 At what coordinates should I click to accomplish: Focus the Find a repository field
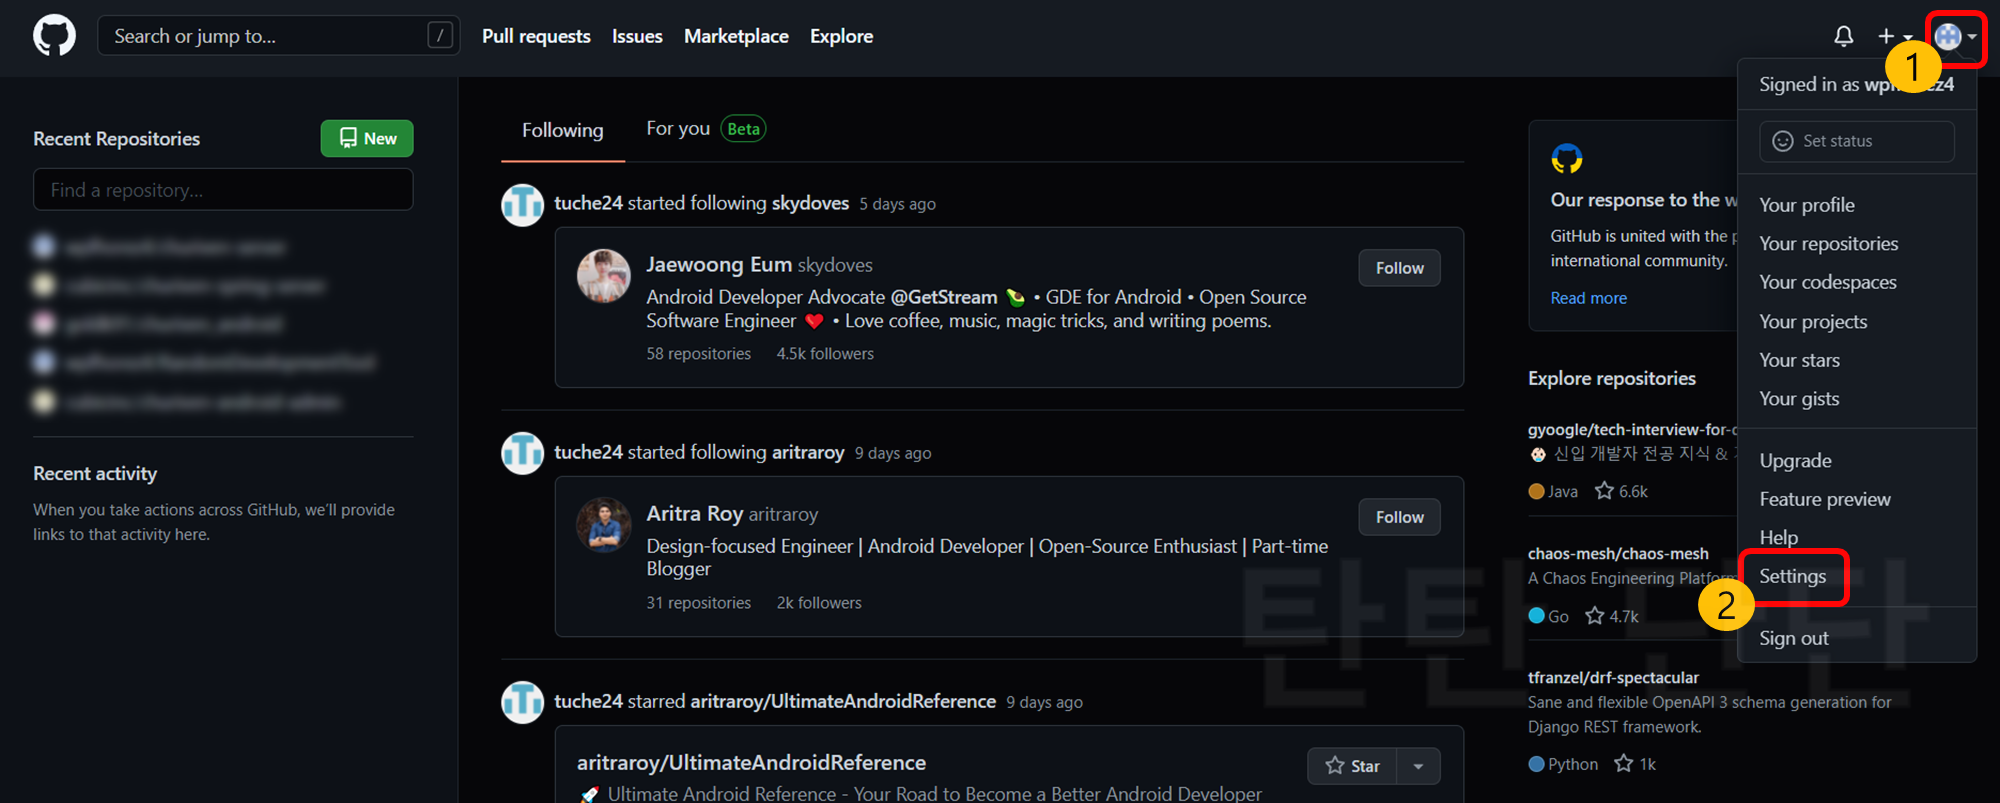click(x=223, y=190)
